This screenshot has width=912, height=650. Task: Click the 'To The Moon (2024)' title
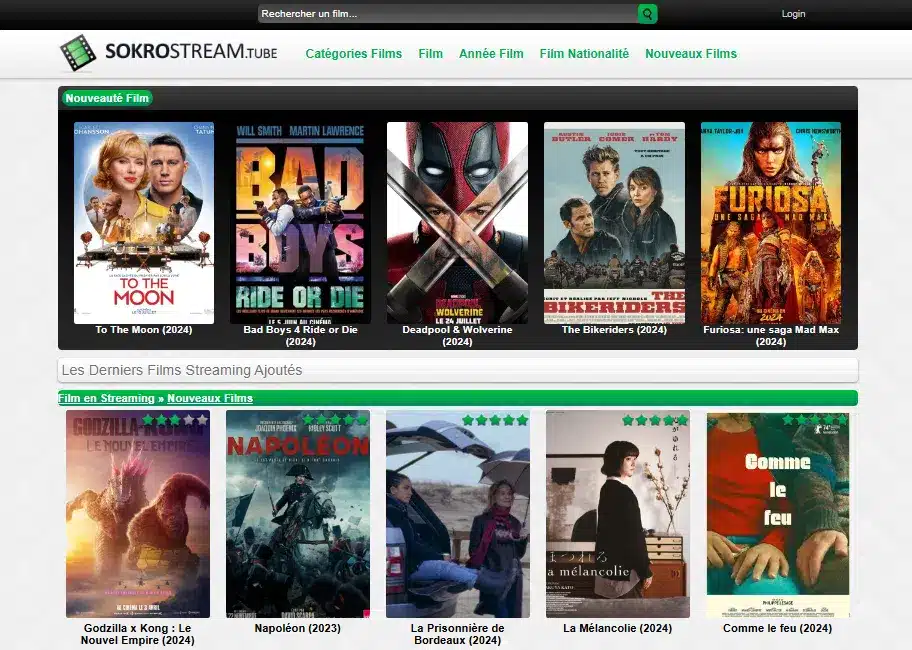coord(144,330)
